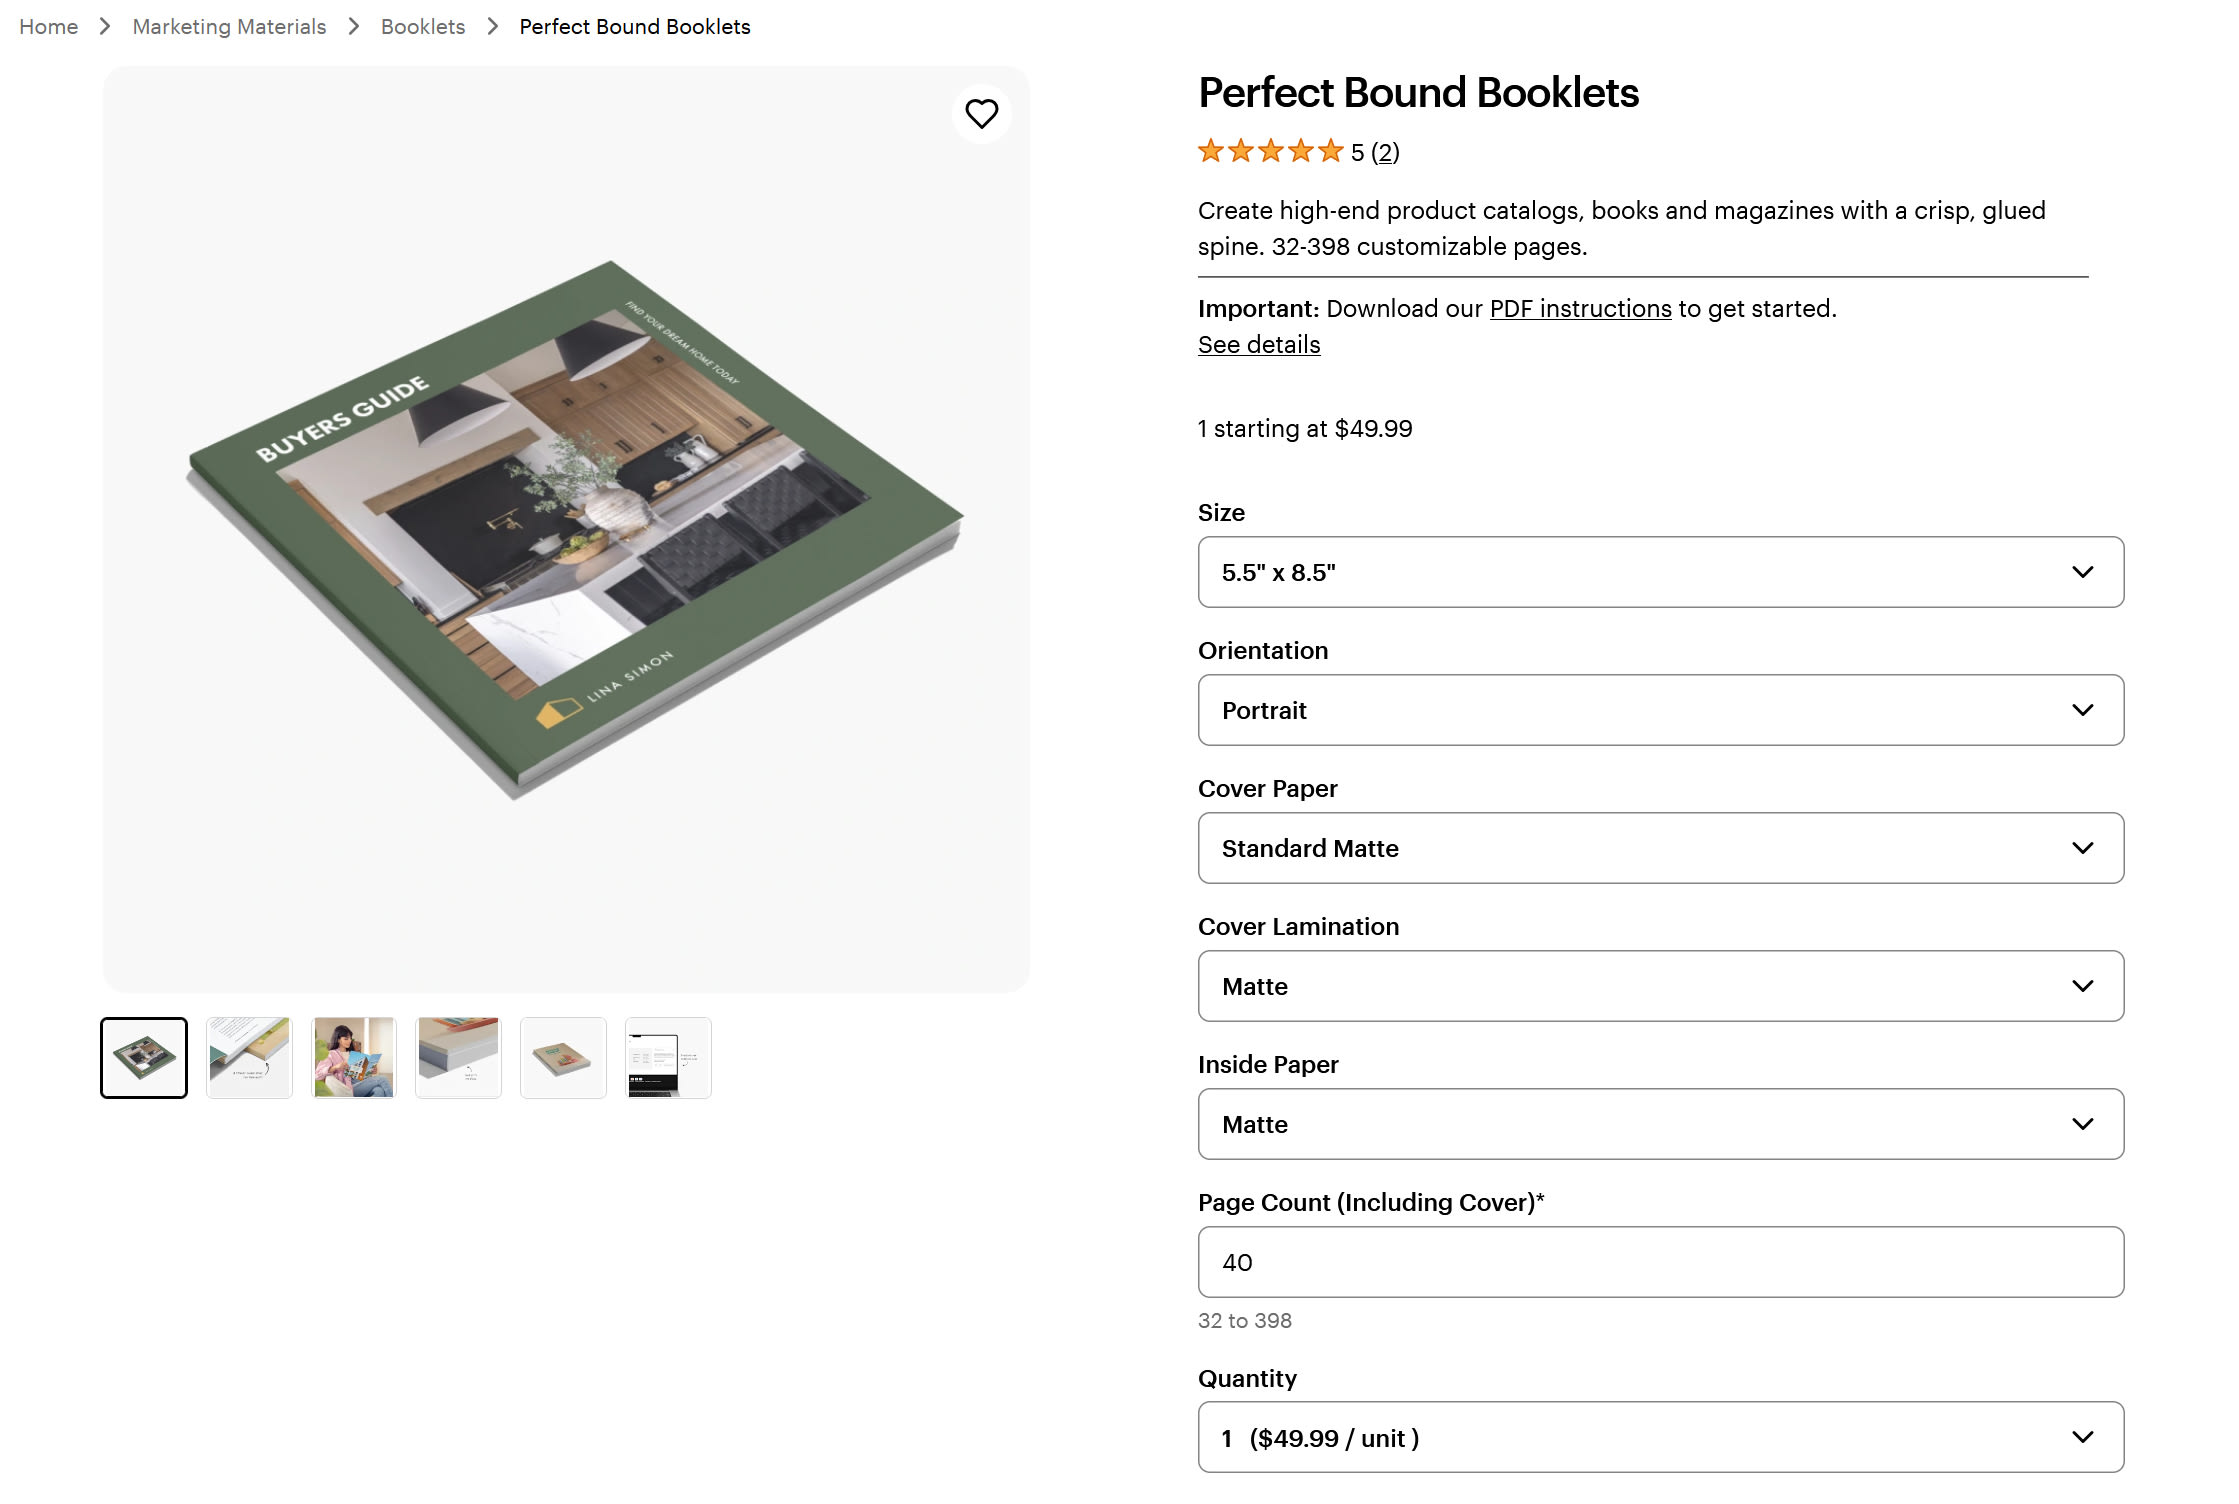Open the Booklets breadcrumb category

pyautogui.click(x=422, y=26)
